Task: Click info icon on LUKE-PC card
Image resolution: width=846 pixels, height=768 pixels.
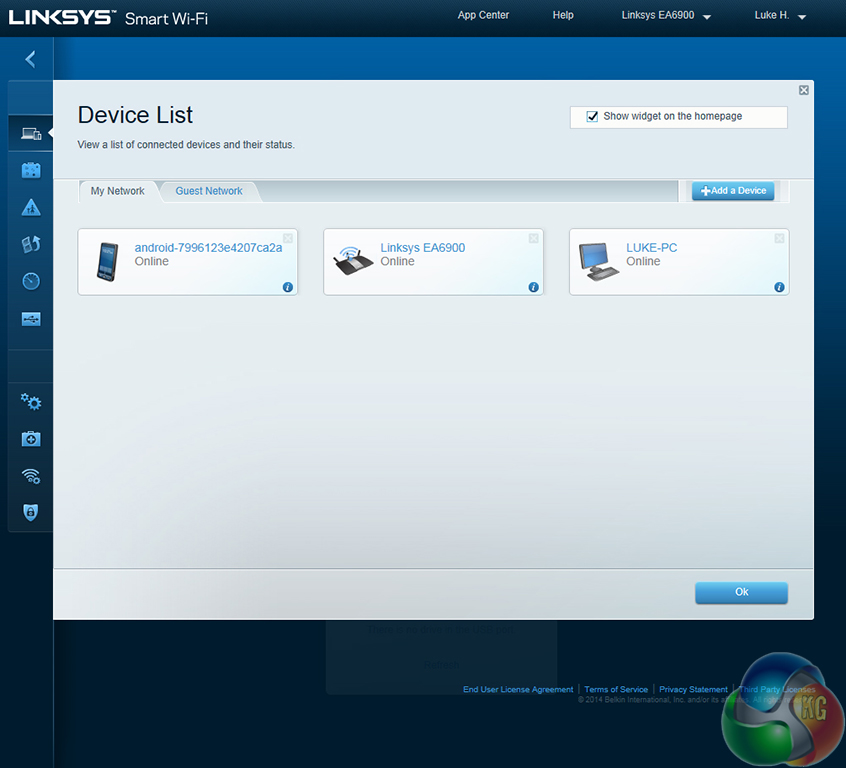Action: point(779,287)
